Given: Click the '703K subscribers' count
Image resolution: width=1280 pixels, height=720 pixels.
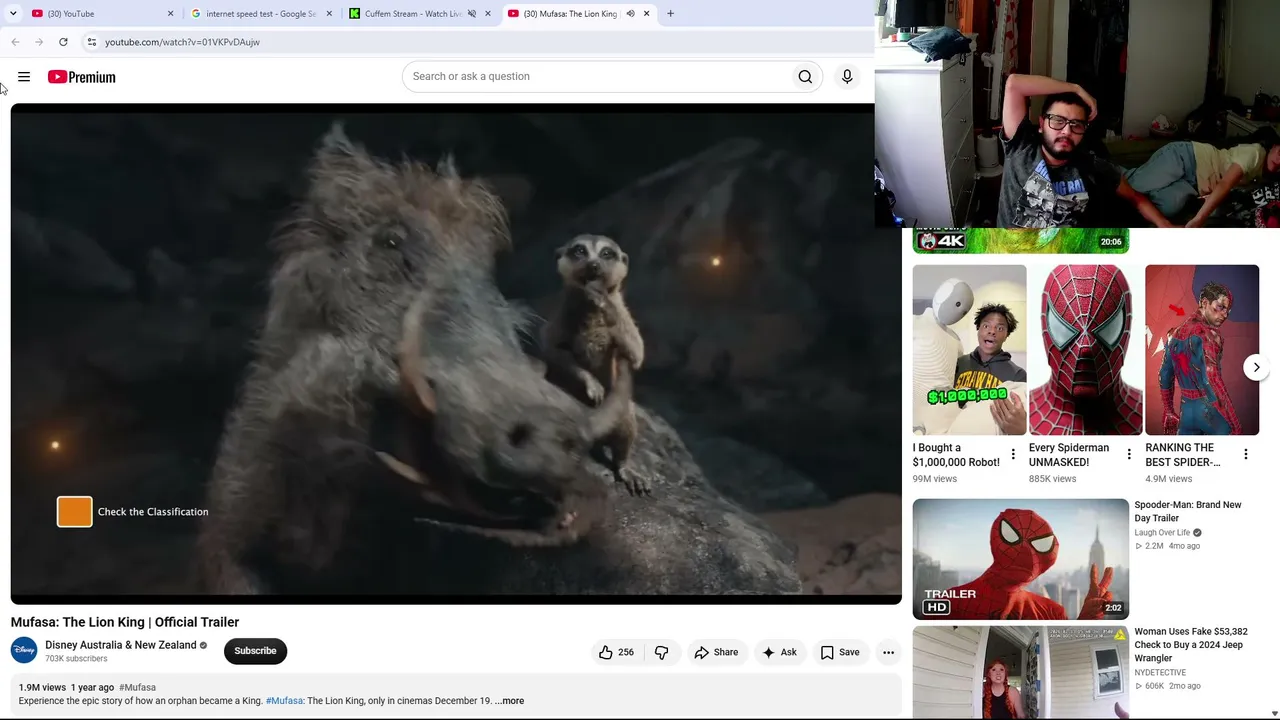Looking at the screenshot, I should [76, 659].
